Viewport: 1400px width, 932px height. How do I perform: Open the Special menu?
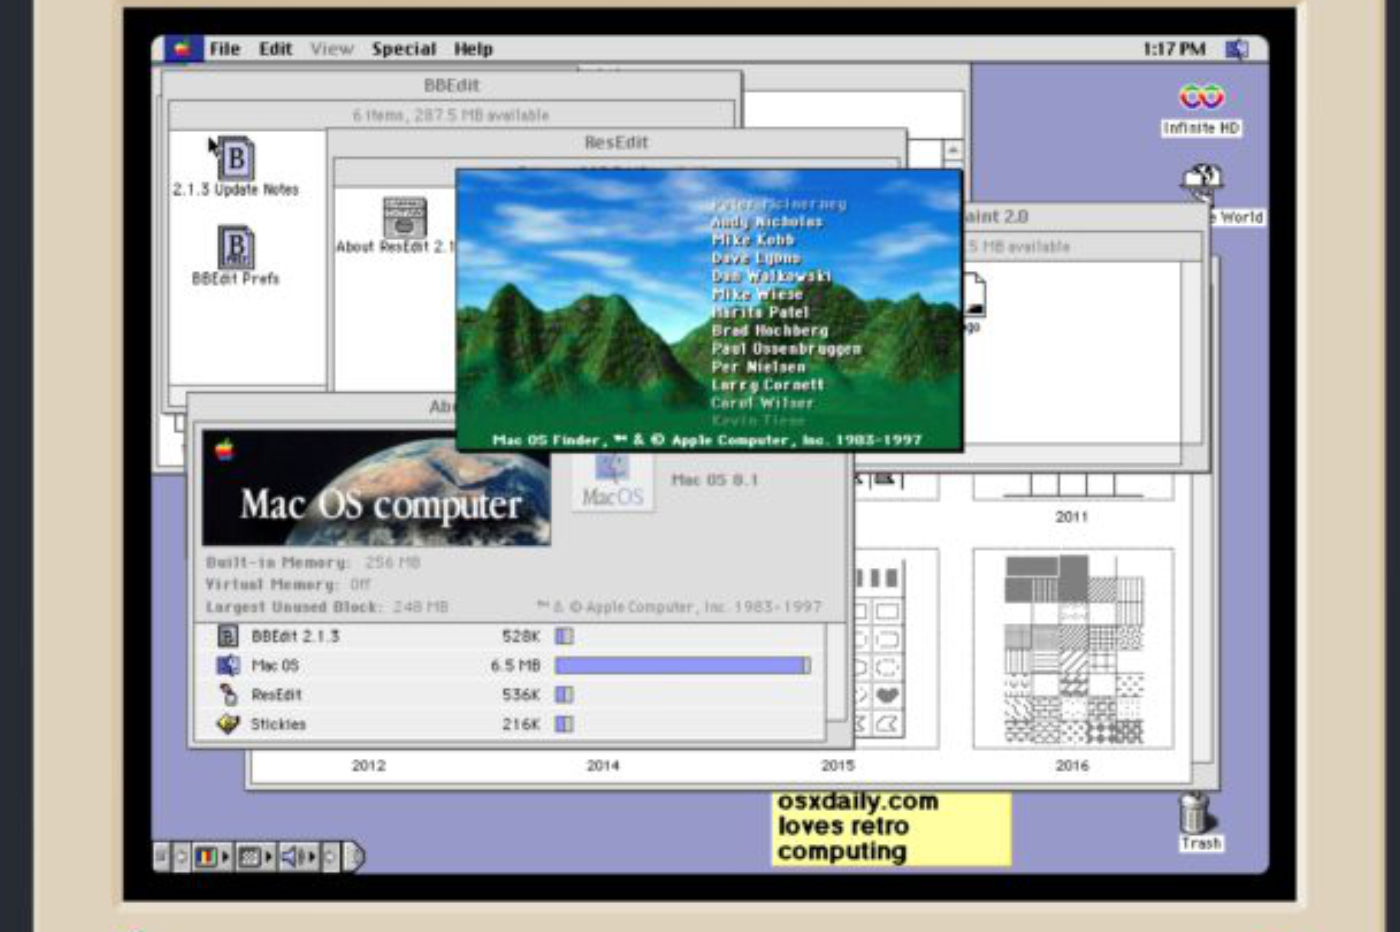point(404,49)
